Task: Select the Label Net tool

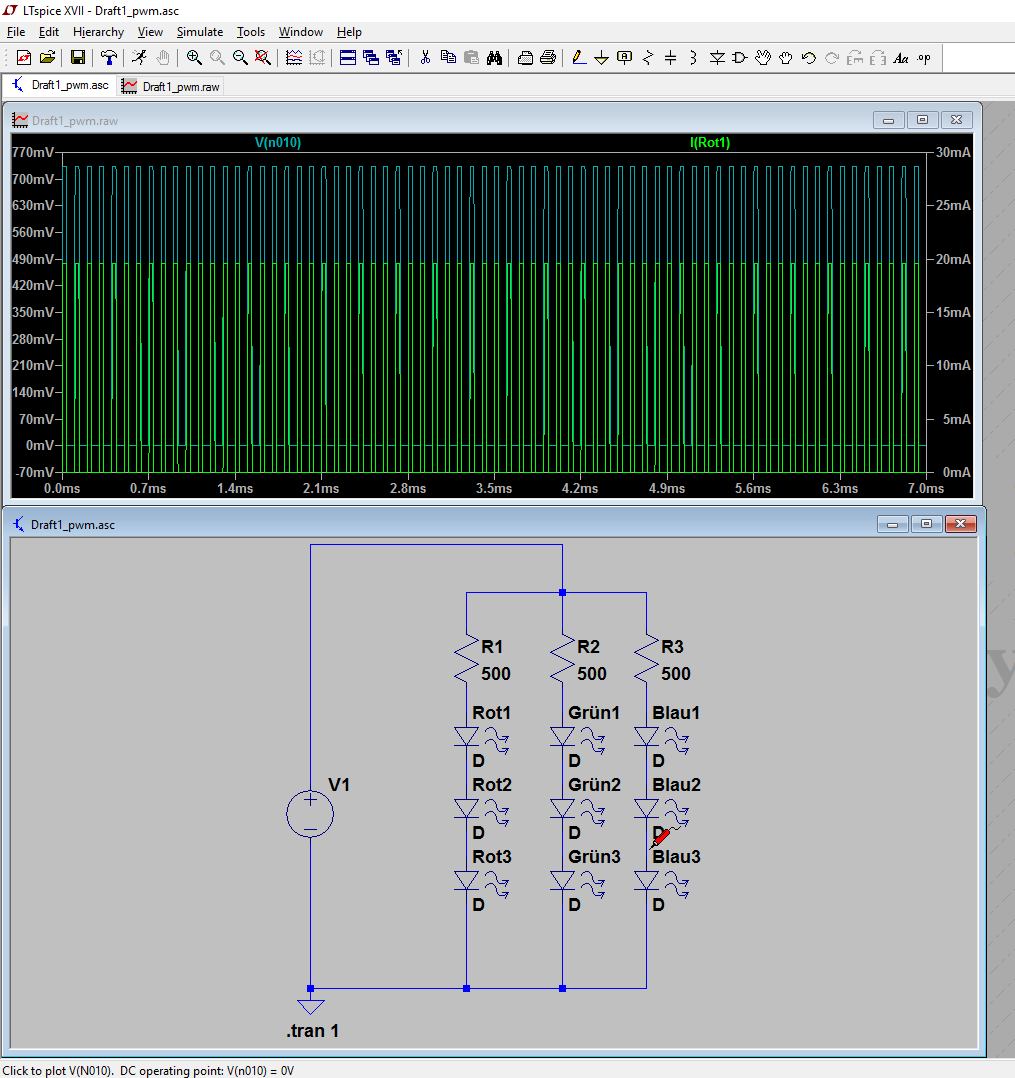Action: pyautogui.click(x=624, y=58)
